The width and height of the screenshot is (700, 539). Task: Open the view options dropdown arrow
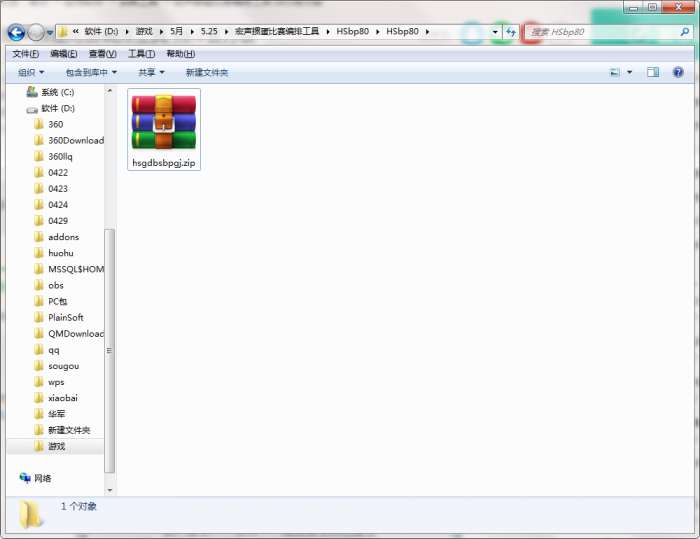pyautogui.click(x=629, y=72)
